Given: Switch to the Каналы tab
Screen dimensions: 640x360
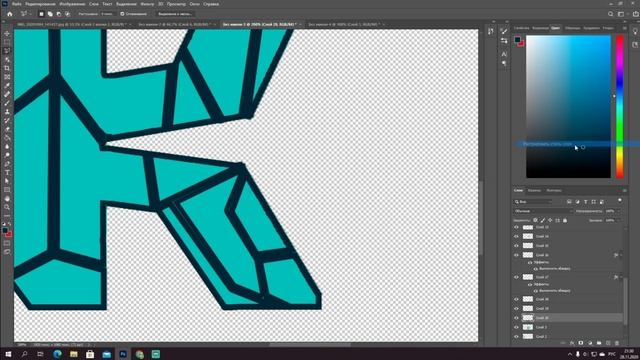Looking at the screenshot, I should click(x=534, y=191).
